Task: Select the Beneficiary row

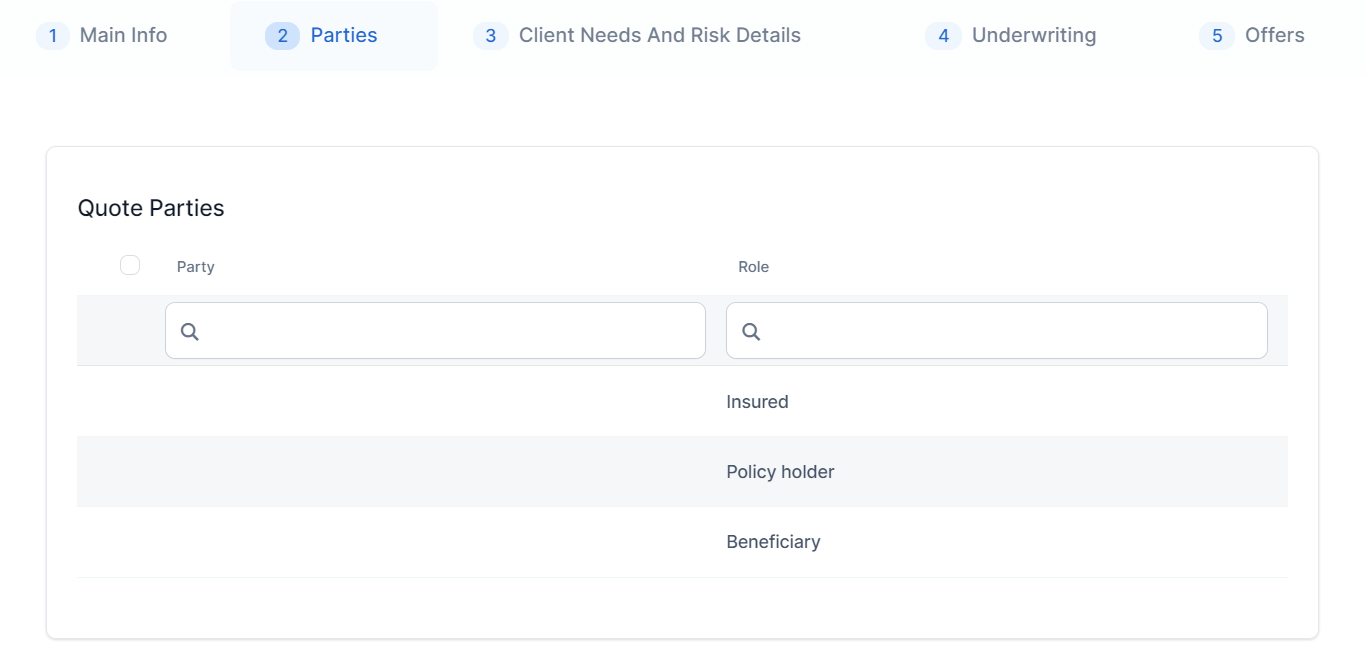Action: tap(773, 542)
